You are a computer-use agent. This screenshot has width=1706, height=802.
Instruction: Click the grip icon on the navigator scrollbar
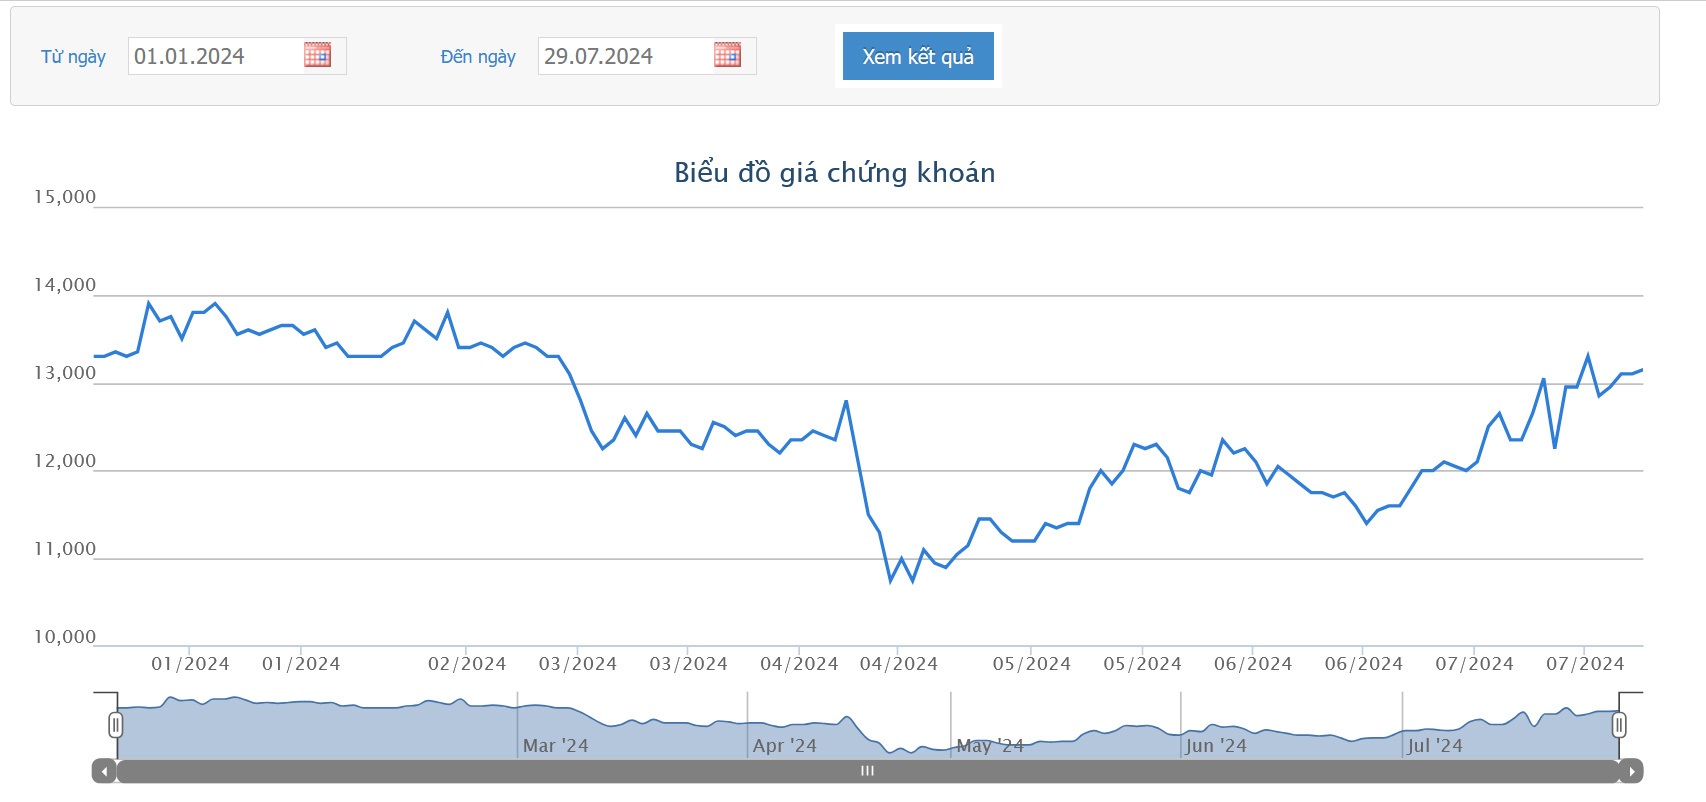coord(867,771)
